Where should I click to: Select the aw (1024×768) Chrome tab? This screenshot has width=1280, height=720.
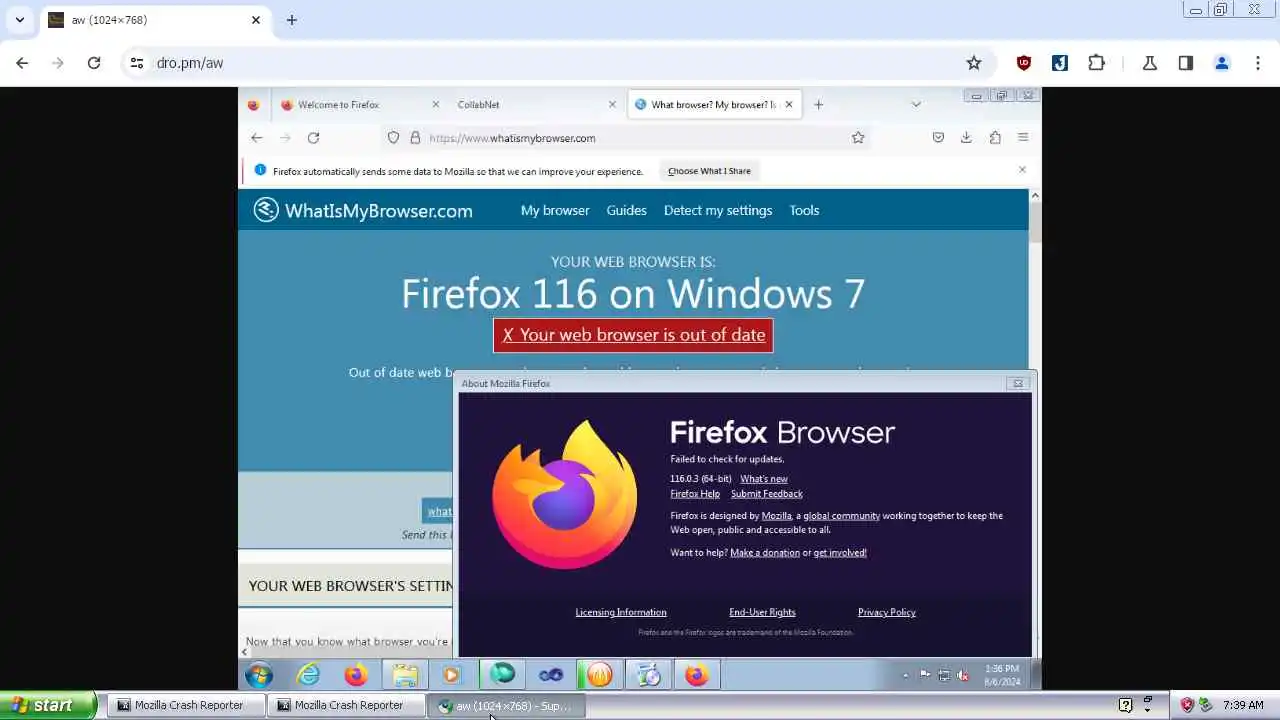click(x=155, y=20)
